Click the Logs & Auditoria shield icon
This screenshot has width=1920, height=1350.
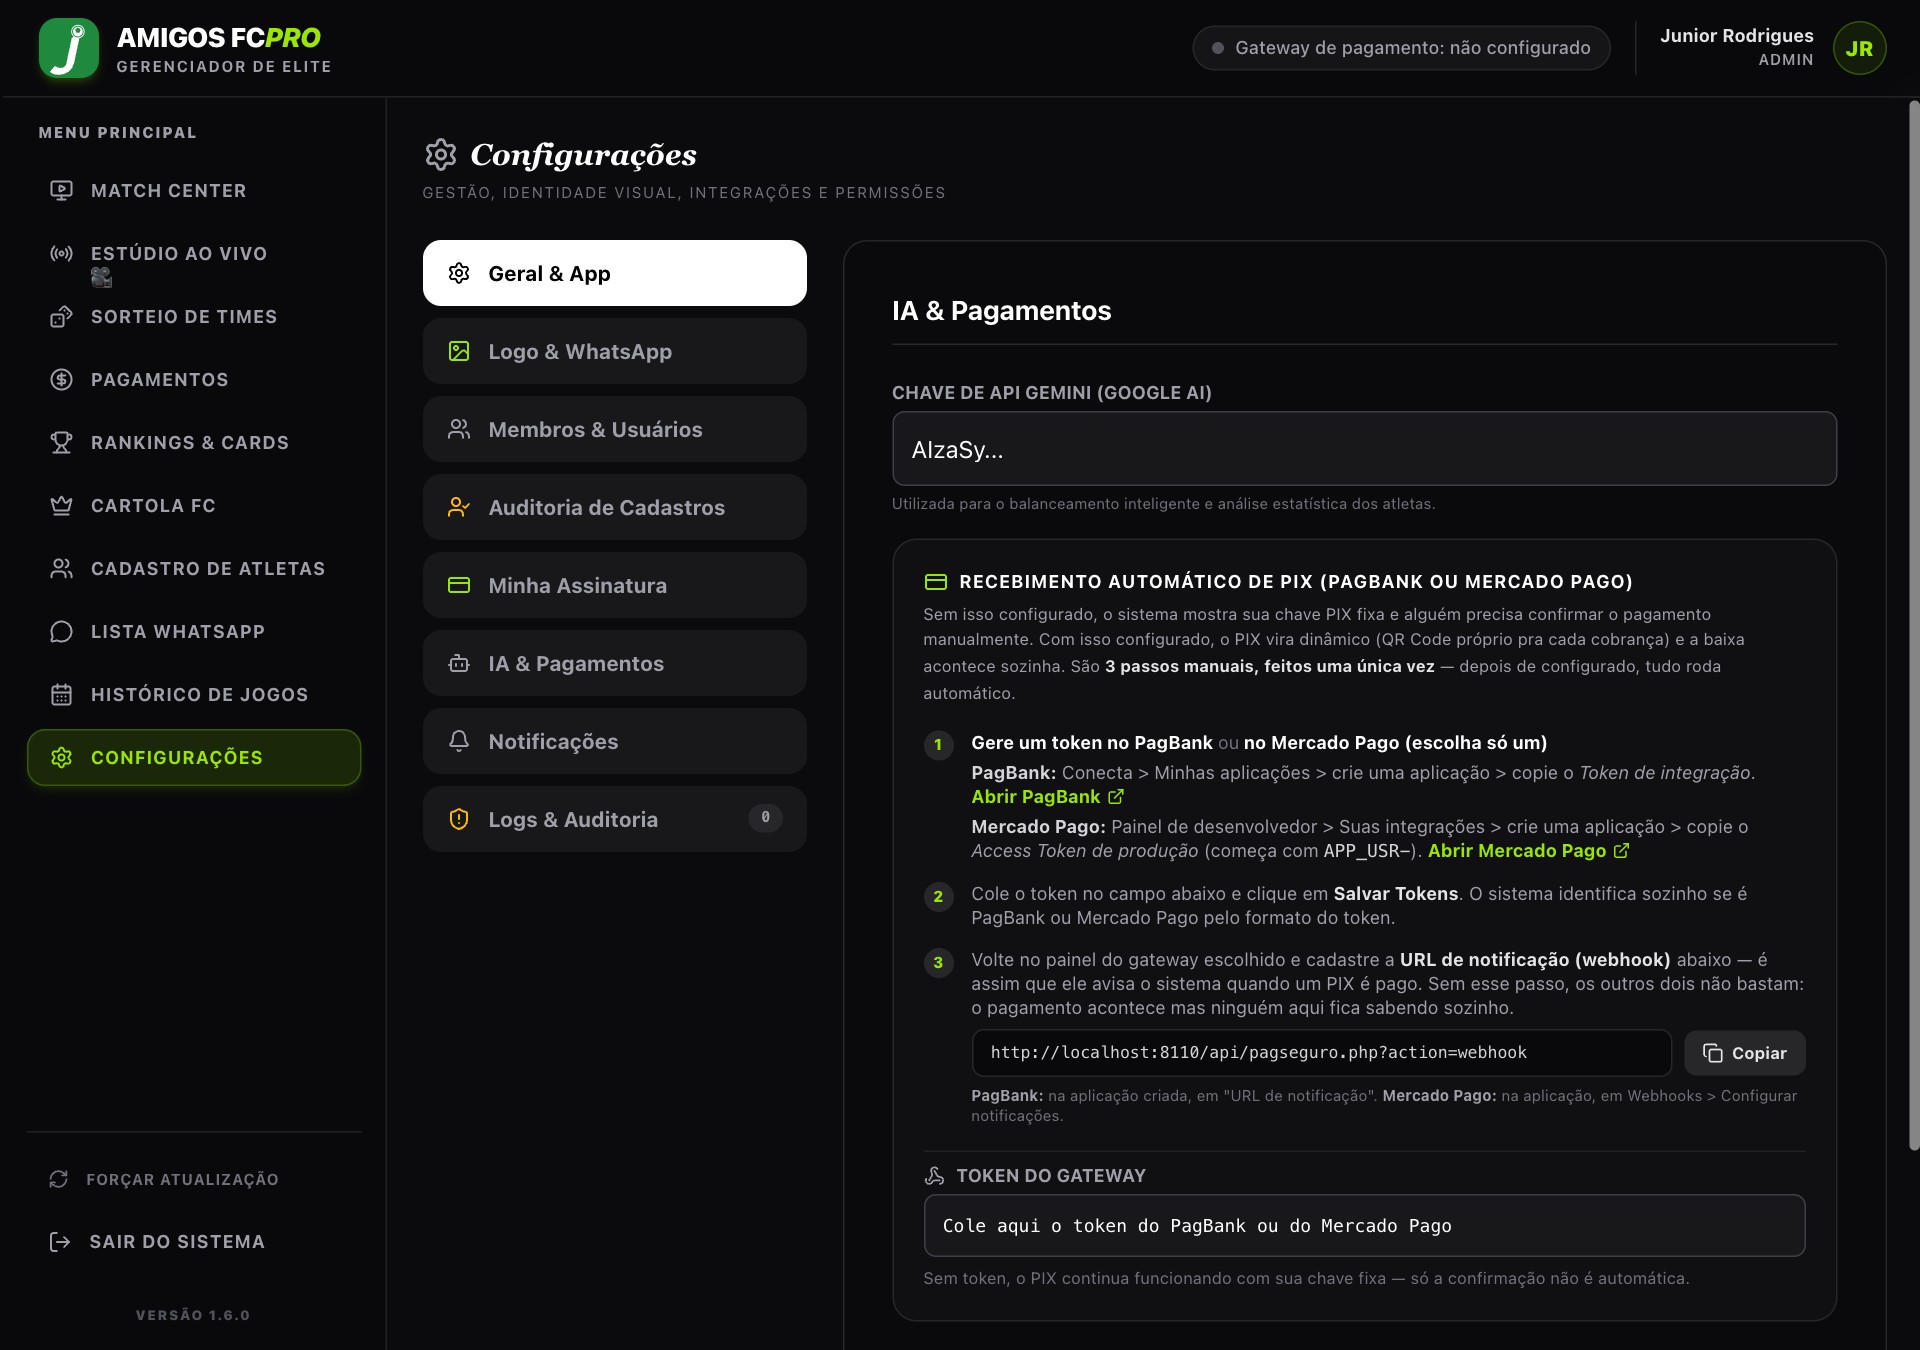pyautogui.click(x=459, y=819)
